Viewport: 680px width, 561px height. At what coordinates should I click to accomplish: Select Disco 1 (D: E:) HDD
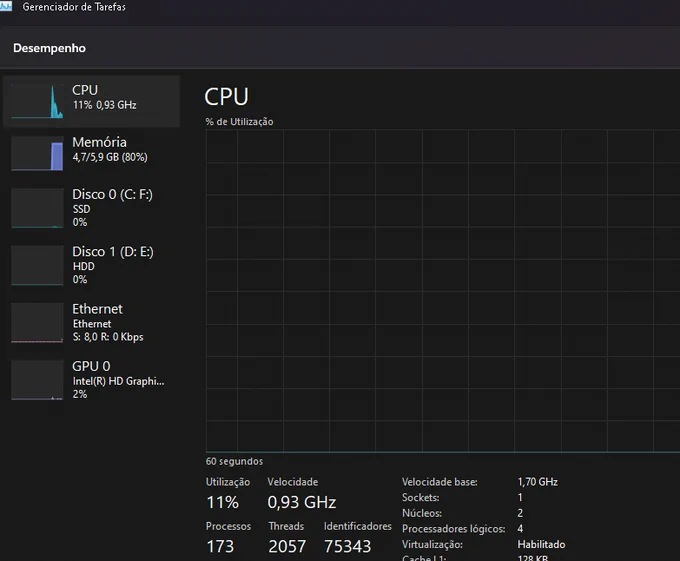(91, 265)
